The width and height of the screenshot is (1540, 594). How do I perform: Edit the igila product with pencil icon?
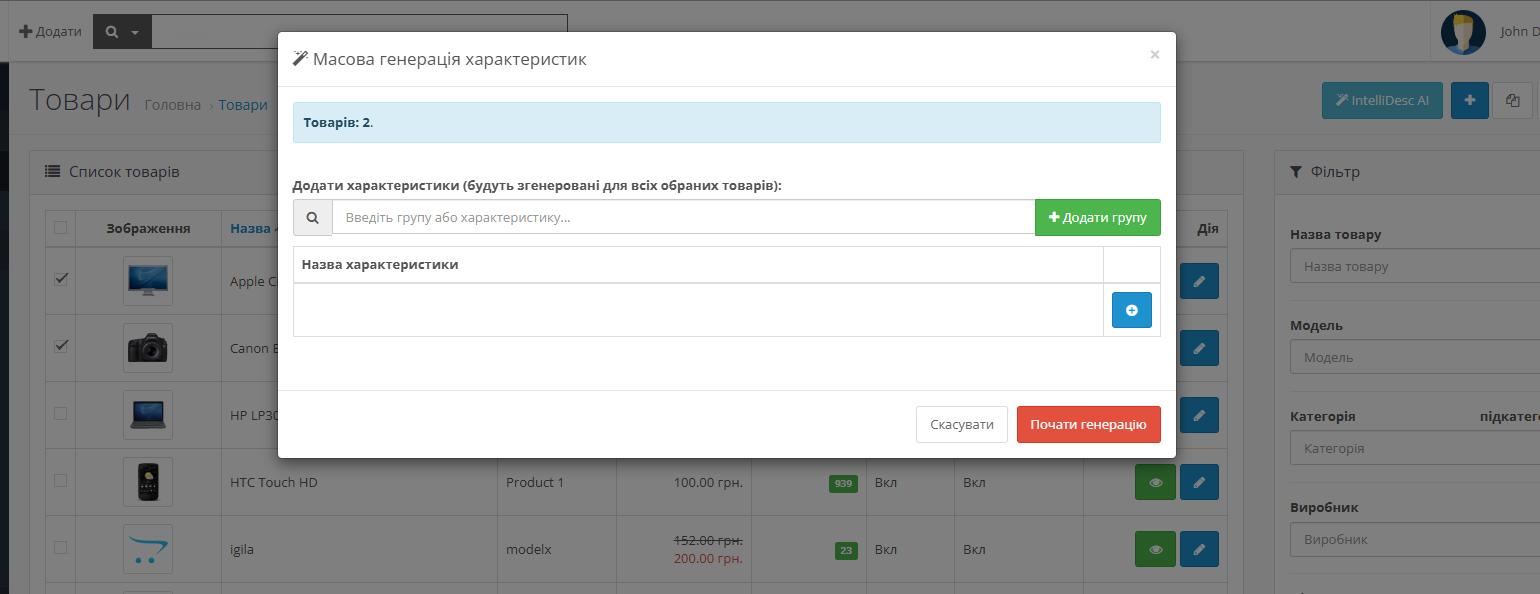coord(1199,549)
